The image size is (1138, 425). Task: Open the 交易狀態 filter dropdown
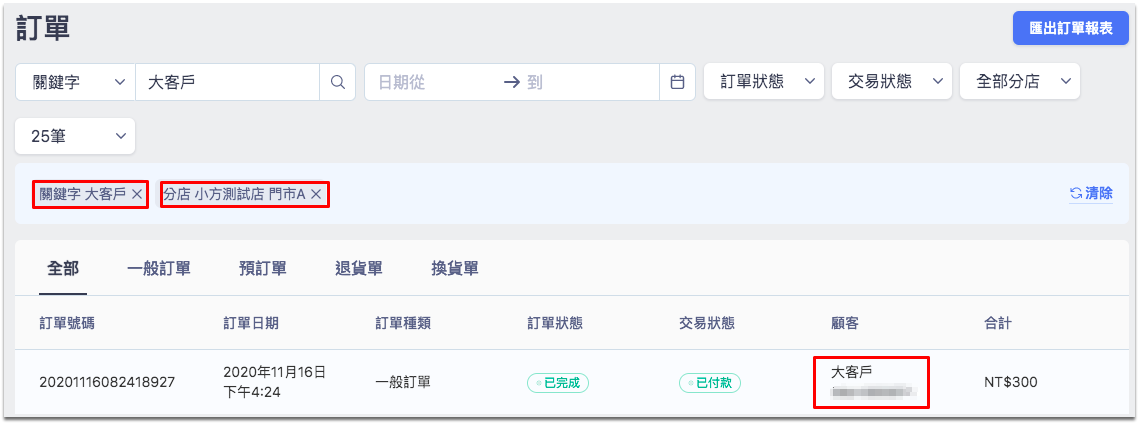point(891,81)
